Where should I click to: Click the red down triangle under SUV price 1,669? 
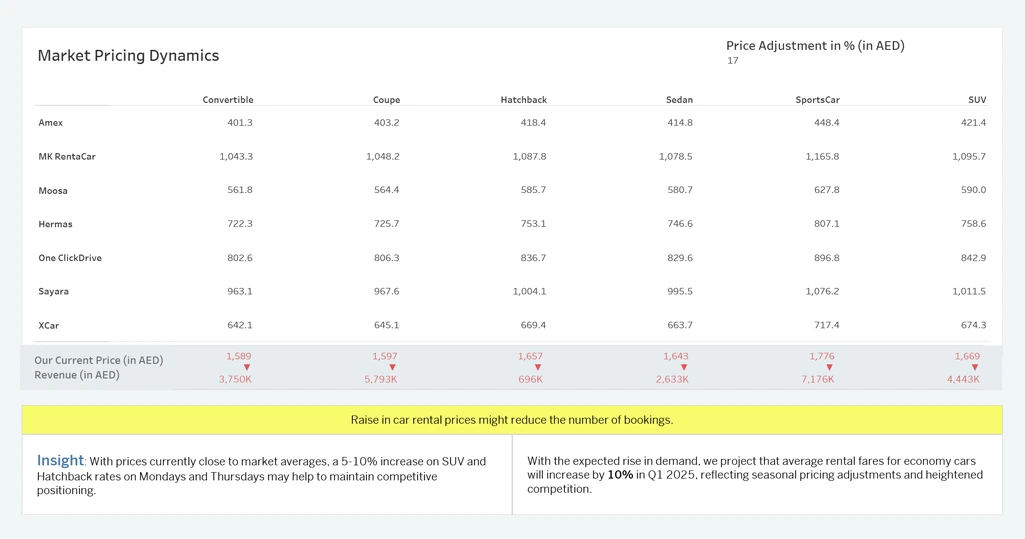975,368
